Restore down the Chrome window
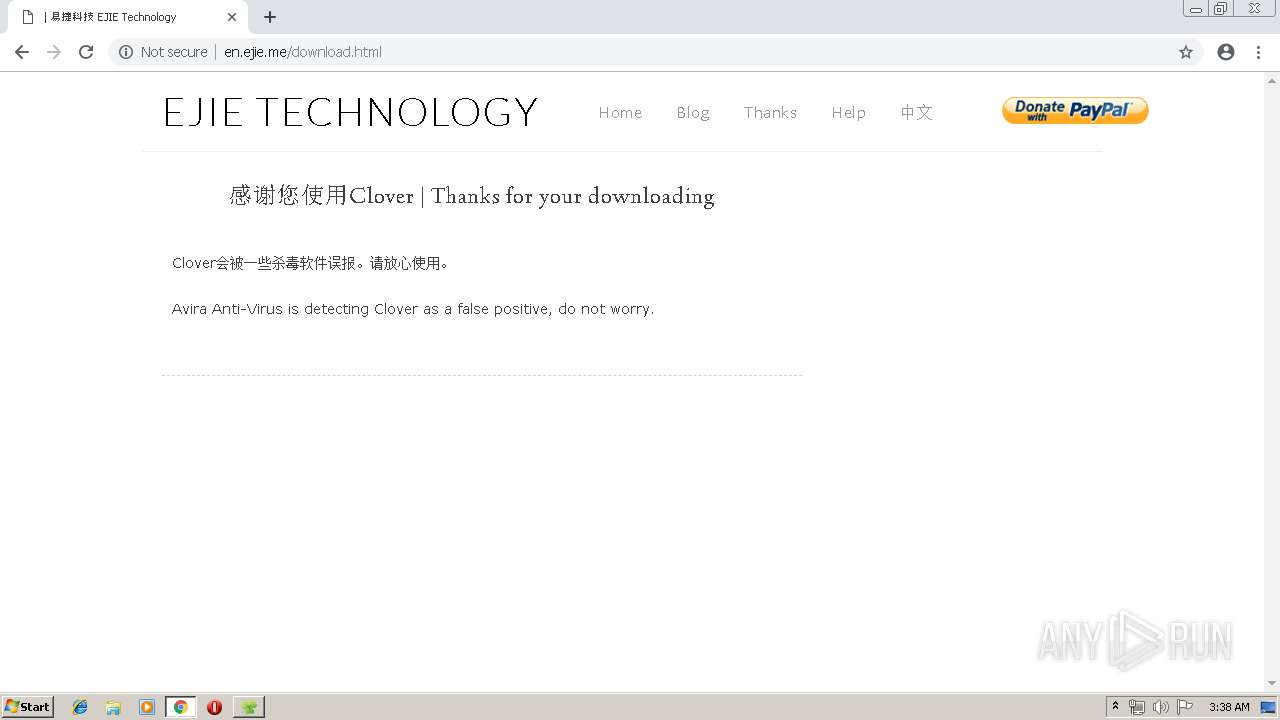The width and height of the screenshot is (1280, 720). pos(1221,9)
